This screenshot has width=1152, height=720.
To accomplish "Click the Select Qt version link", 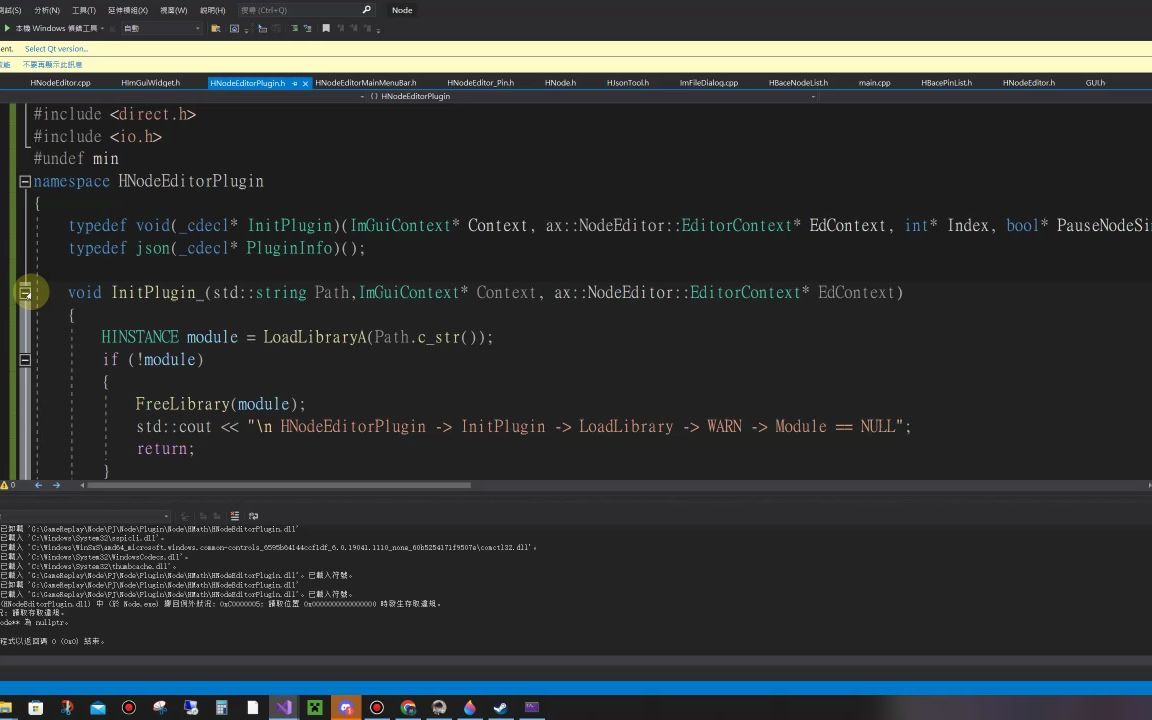I will point(57,48).
